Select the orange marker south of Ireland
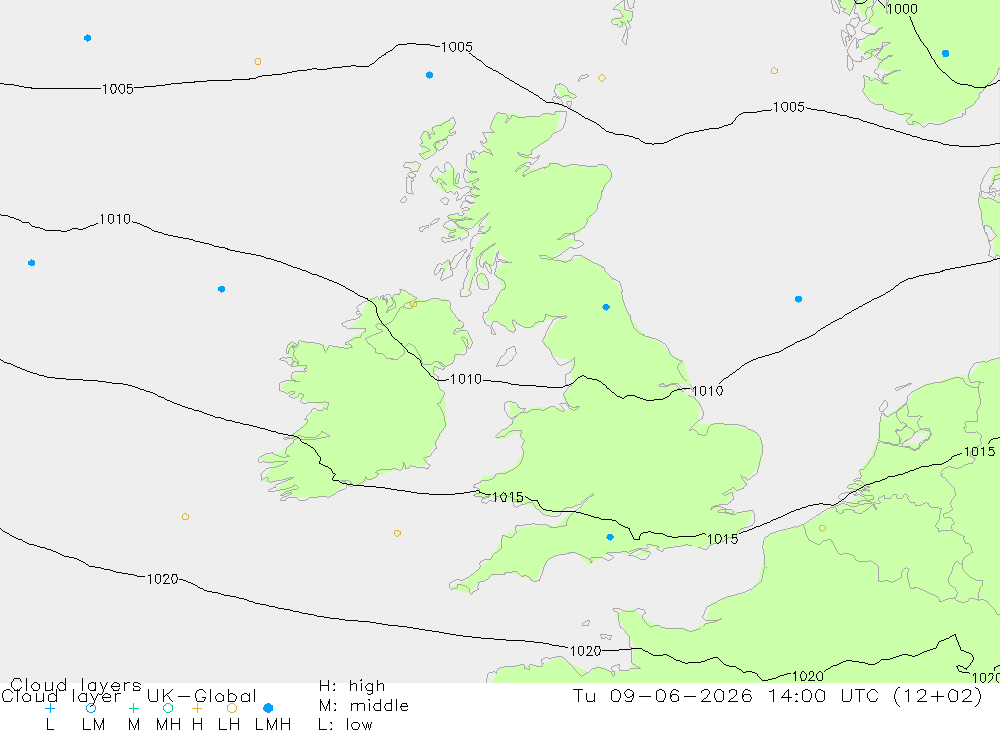Screen dimensions: 1000x733 coord(397,533)
